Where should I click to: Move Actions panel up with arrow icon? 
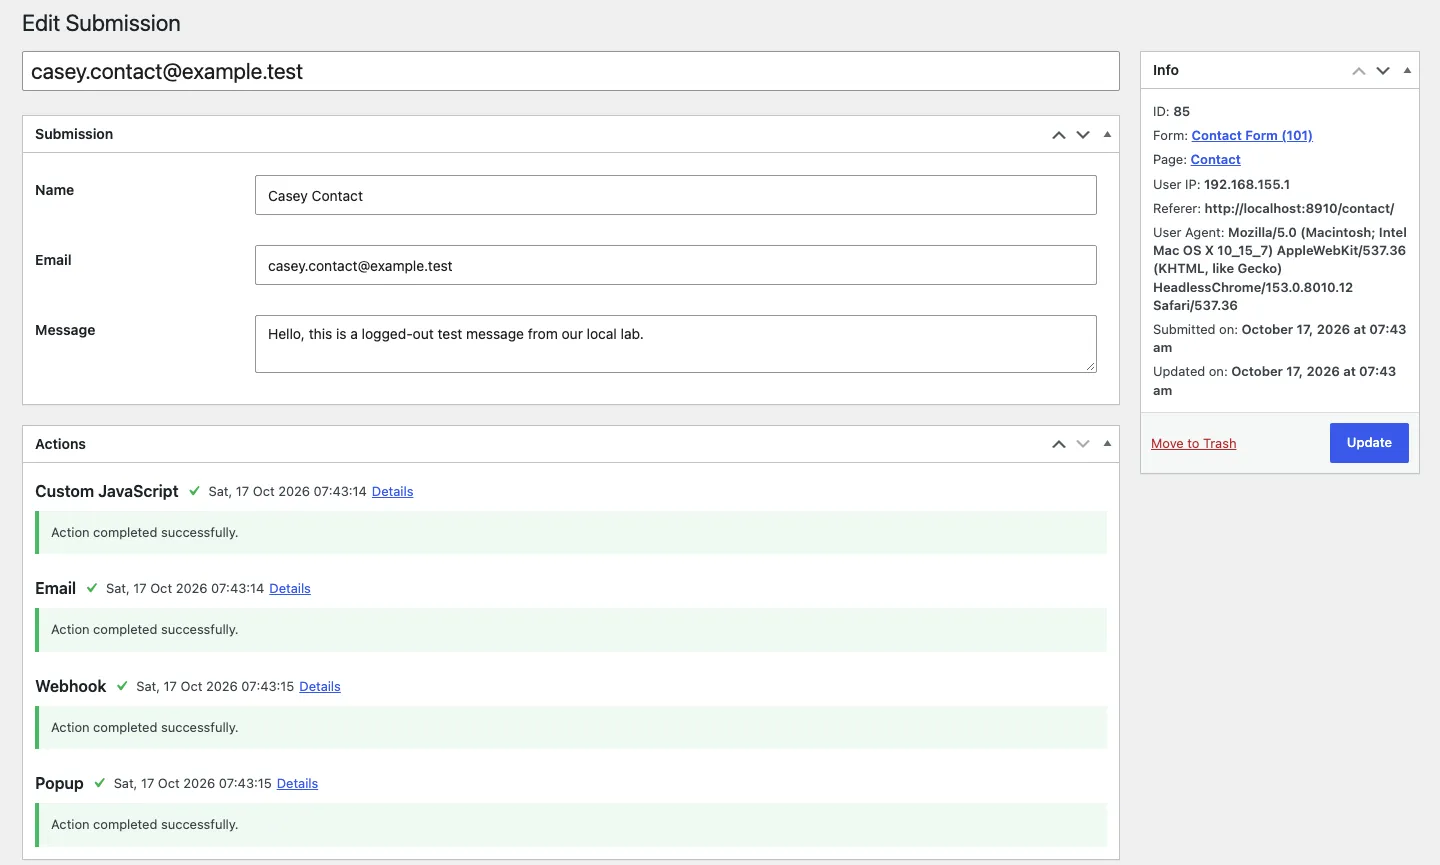click(x=1059, y=444)
